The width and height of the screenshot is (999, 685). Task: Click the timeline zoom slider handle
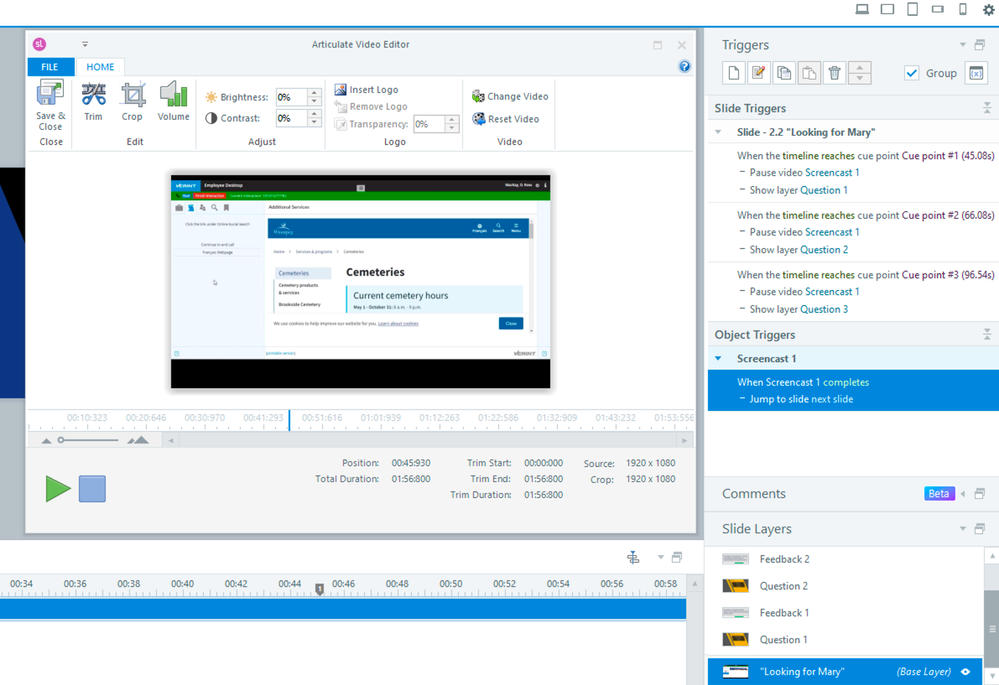pyautogui.click(x=61, y=440)
